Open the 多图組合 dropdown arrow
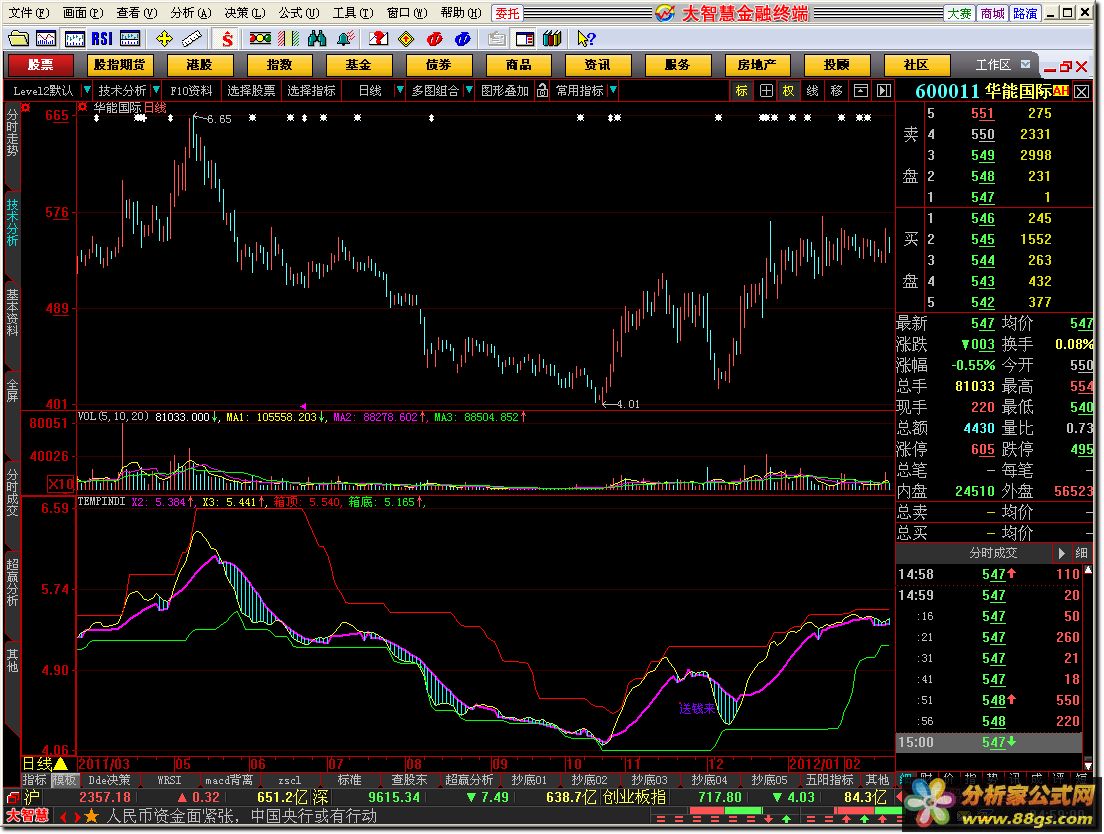 click(x=469, y=90)
